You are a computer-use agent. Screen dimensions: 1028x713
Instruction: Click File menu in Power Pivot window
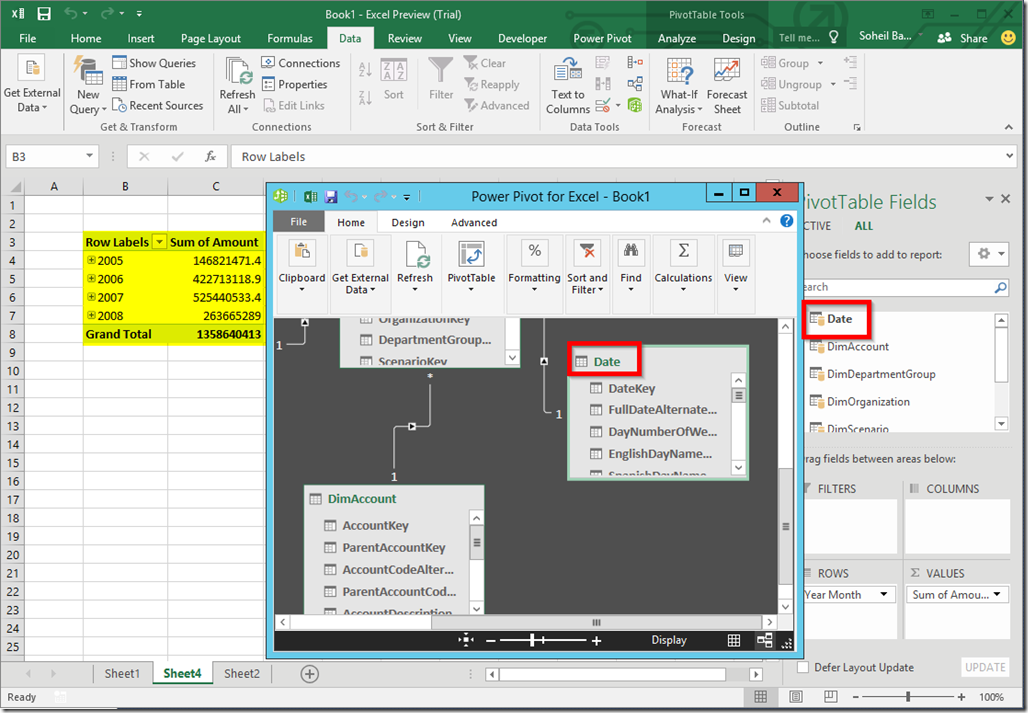point(298,222)
